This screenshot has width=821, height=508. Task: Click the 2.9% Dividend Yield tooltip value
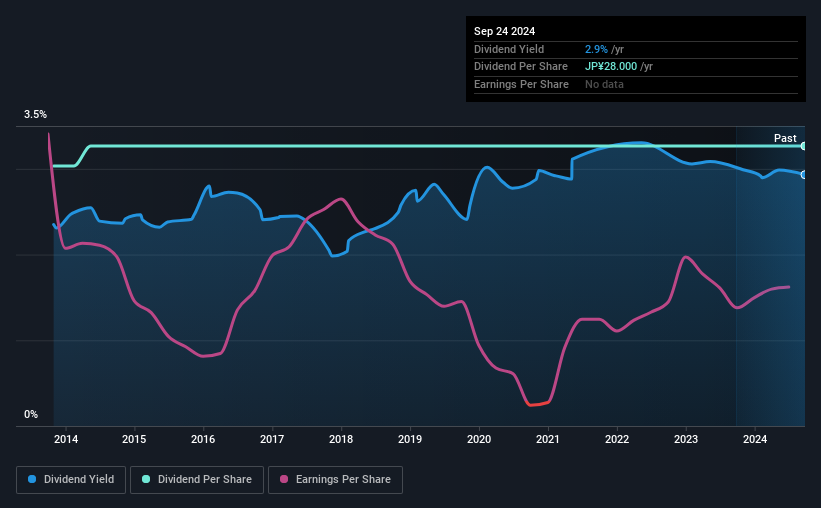(x=596, y=49)
